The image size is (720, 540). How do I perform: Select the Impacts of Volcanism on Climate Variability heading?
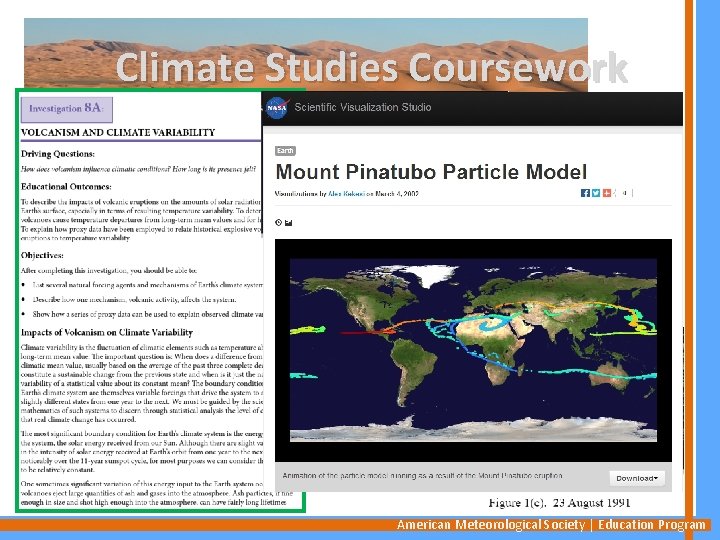coord(107,332)
